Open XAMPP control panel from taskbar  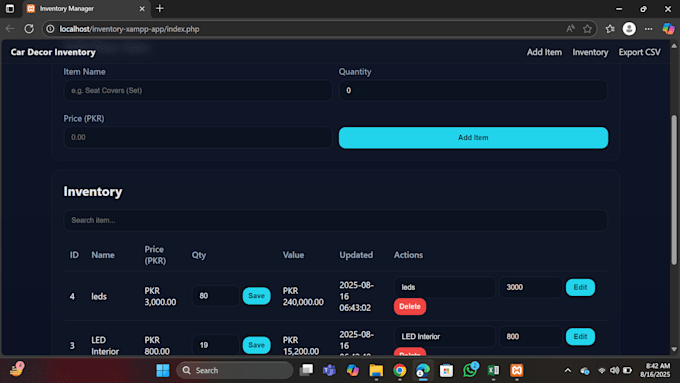click(517, 370)
